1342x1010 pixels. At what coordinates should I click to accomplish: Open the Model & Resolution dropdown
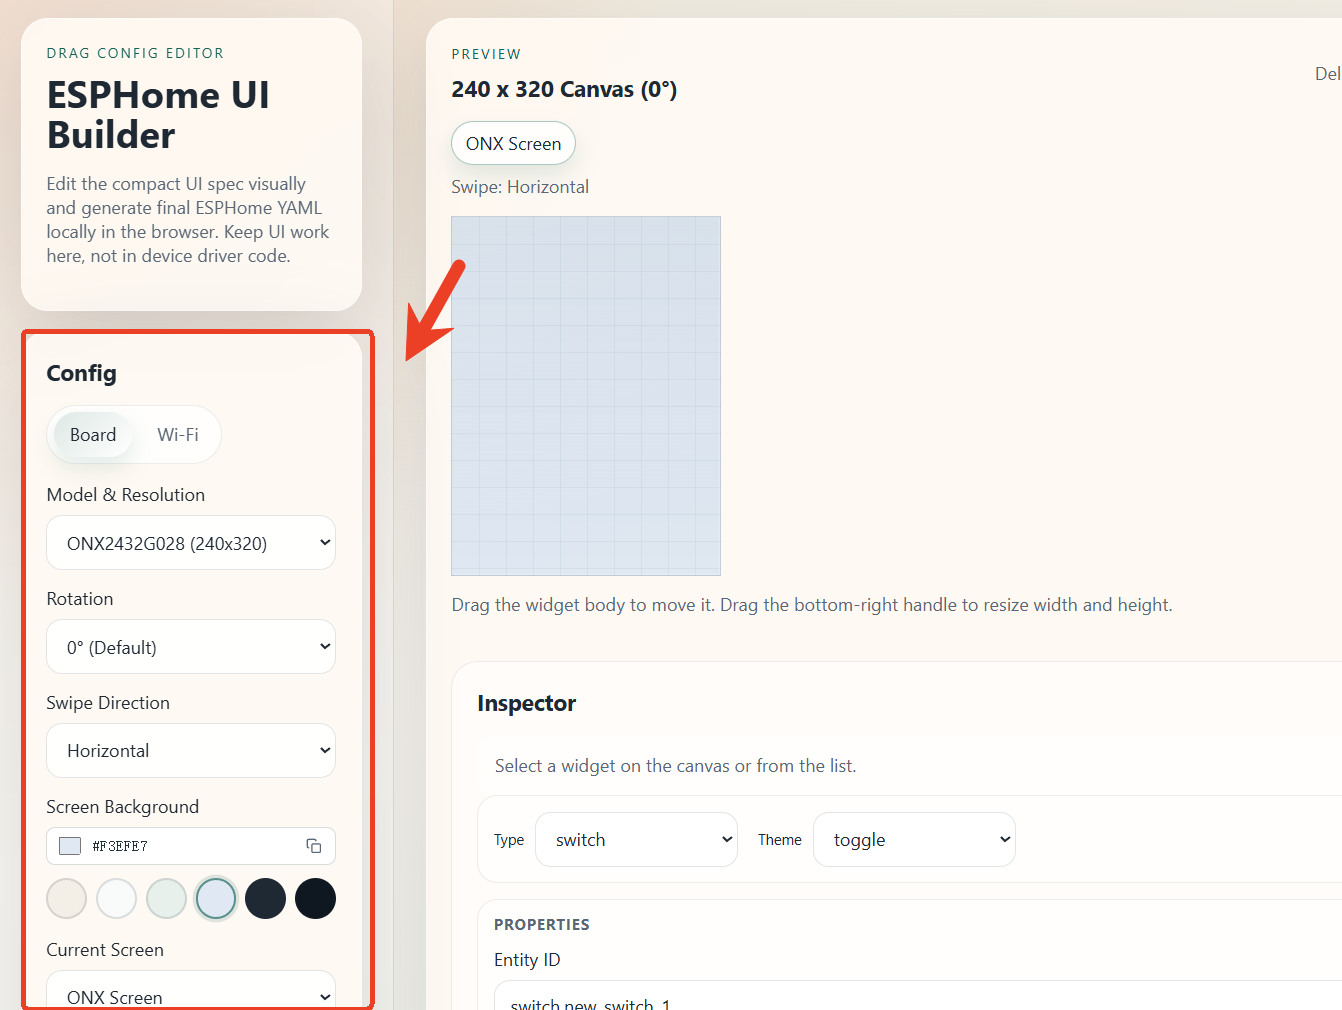coord(191,543)
